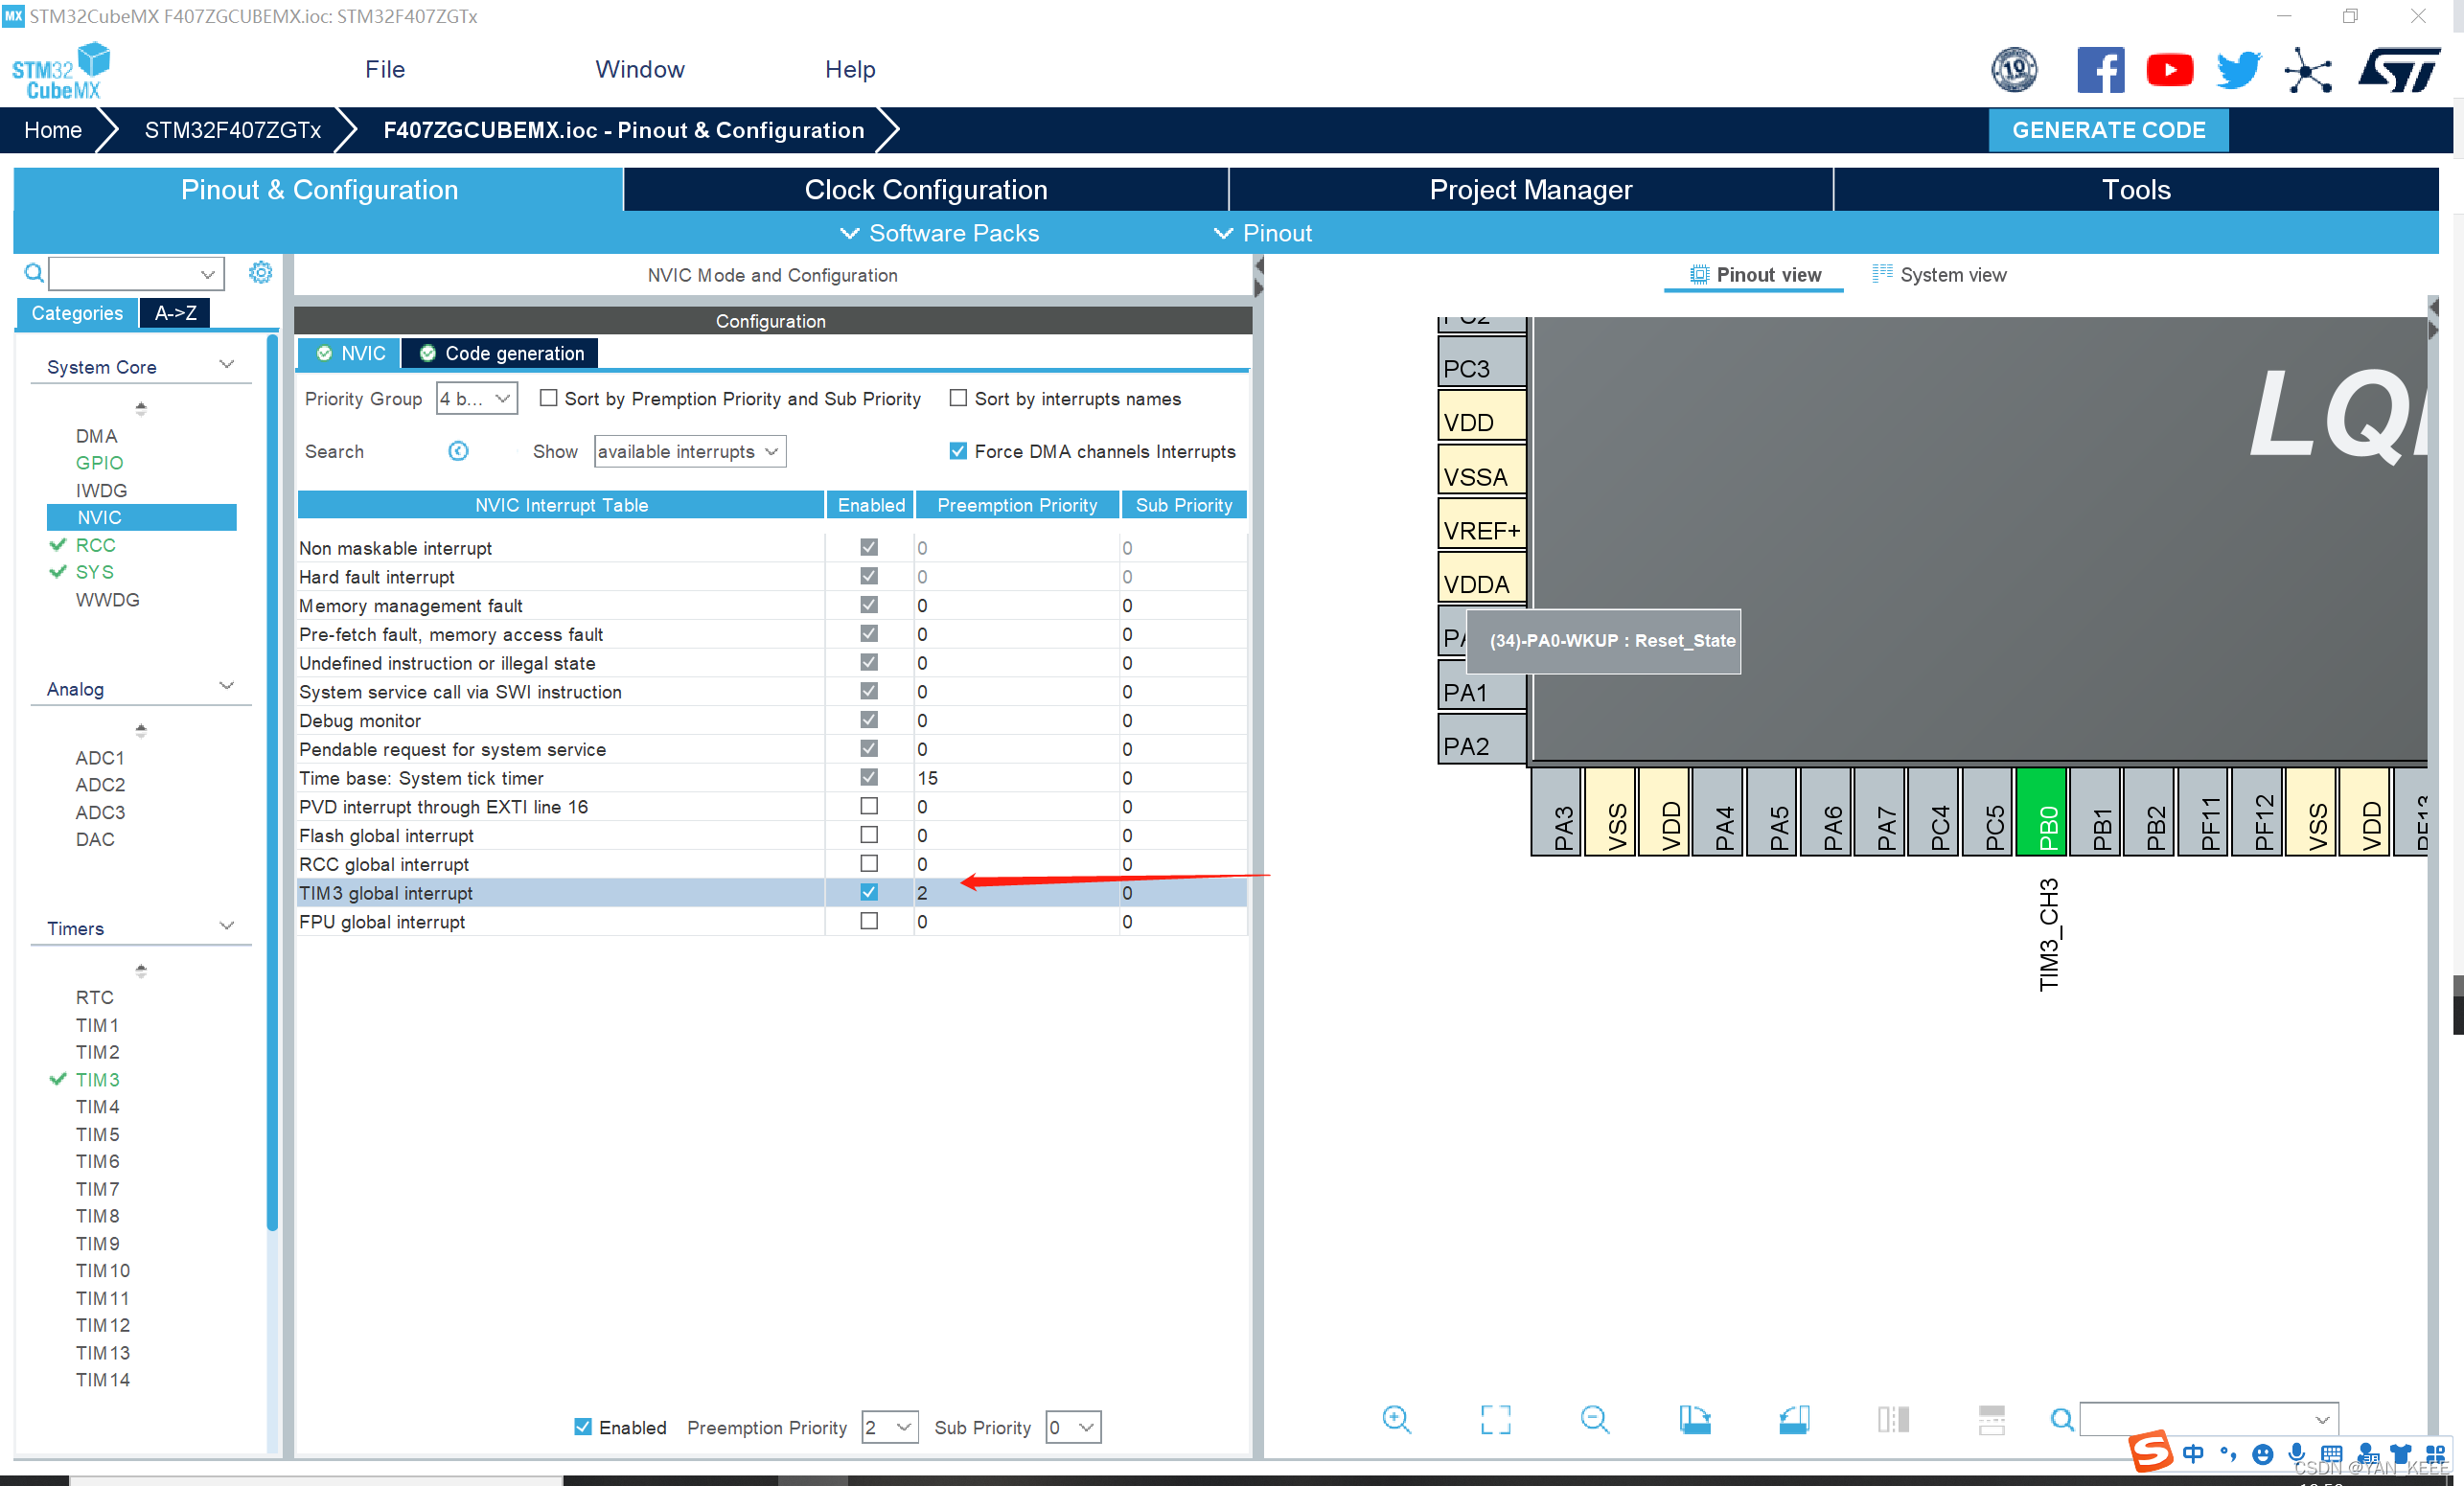Click the sidebar search magnifier icon
The height and width of the screenshot is (1486, 2464).
coord(34,272)
